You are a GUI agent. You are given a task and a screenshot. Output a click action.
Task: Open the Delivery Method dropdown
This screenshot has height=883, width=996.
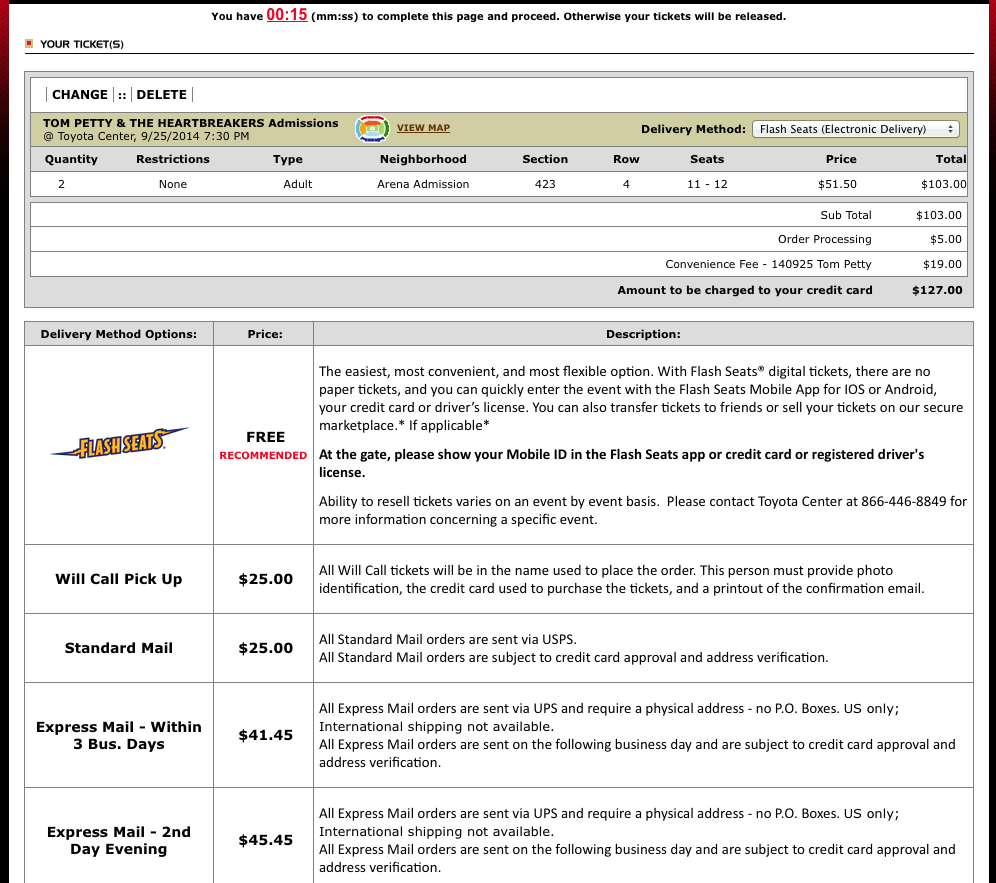855,129
